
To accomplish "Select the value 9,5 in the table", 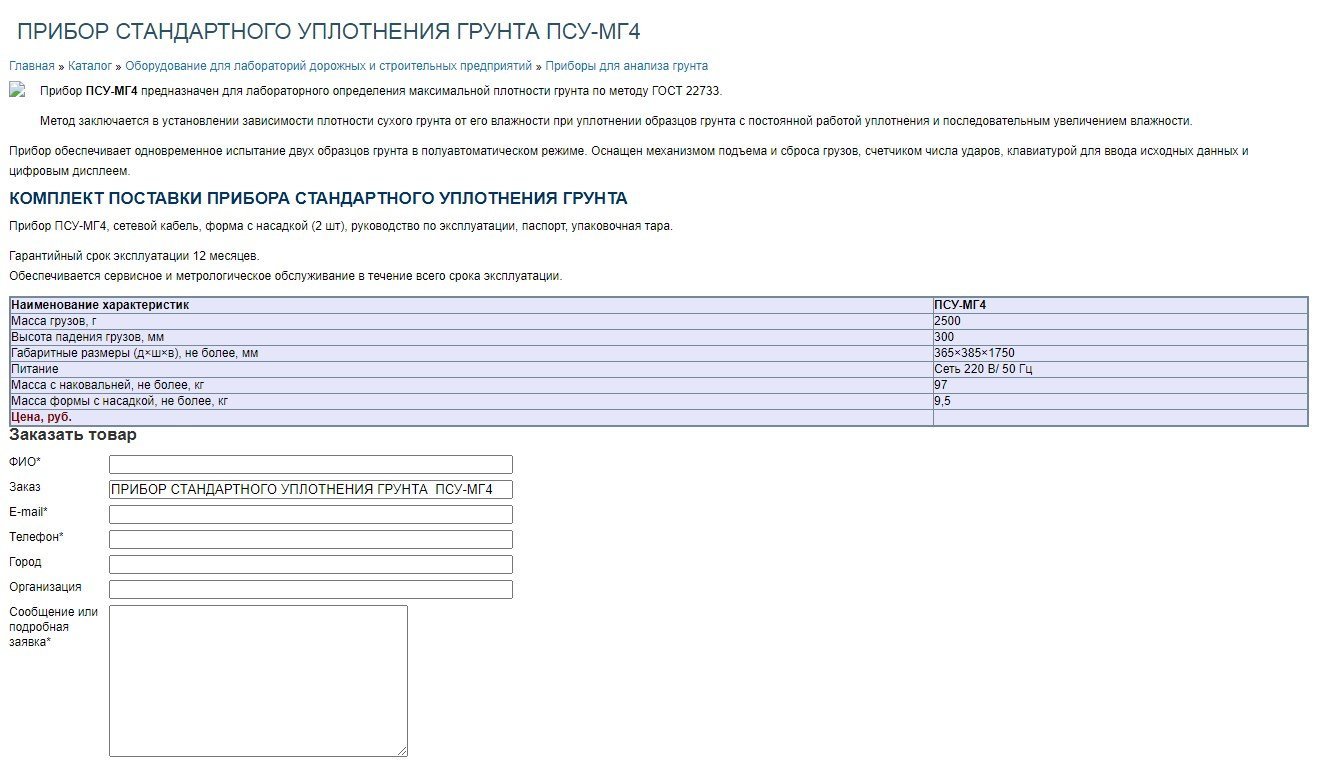I will tap(942, 401).
